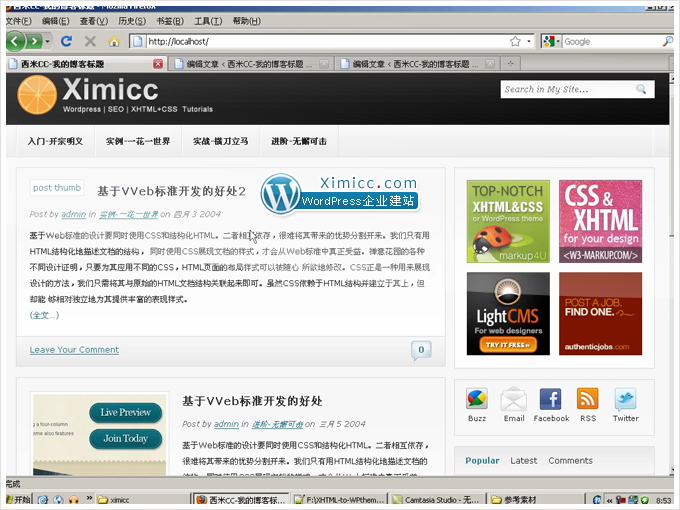The width and height of the screenshot is (680, 510).
Task: Click the browser Forward arrow button
Action: (34, 42)
